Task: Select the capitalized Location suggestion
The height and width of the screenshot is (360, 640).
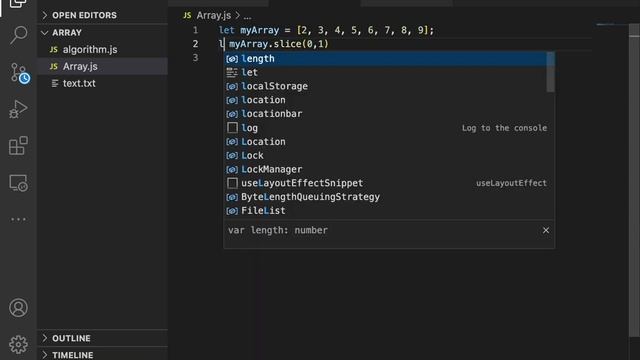Action: coord(386,142)
